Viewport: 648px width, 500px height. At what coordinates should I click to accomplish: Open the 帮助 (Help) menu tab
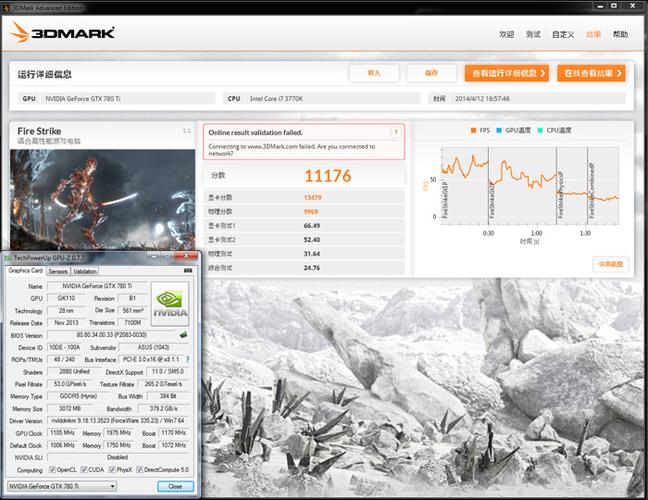620,34
